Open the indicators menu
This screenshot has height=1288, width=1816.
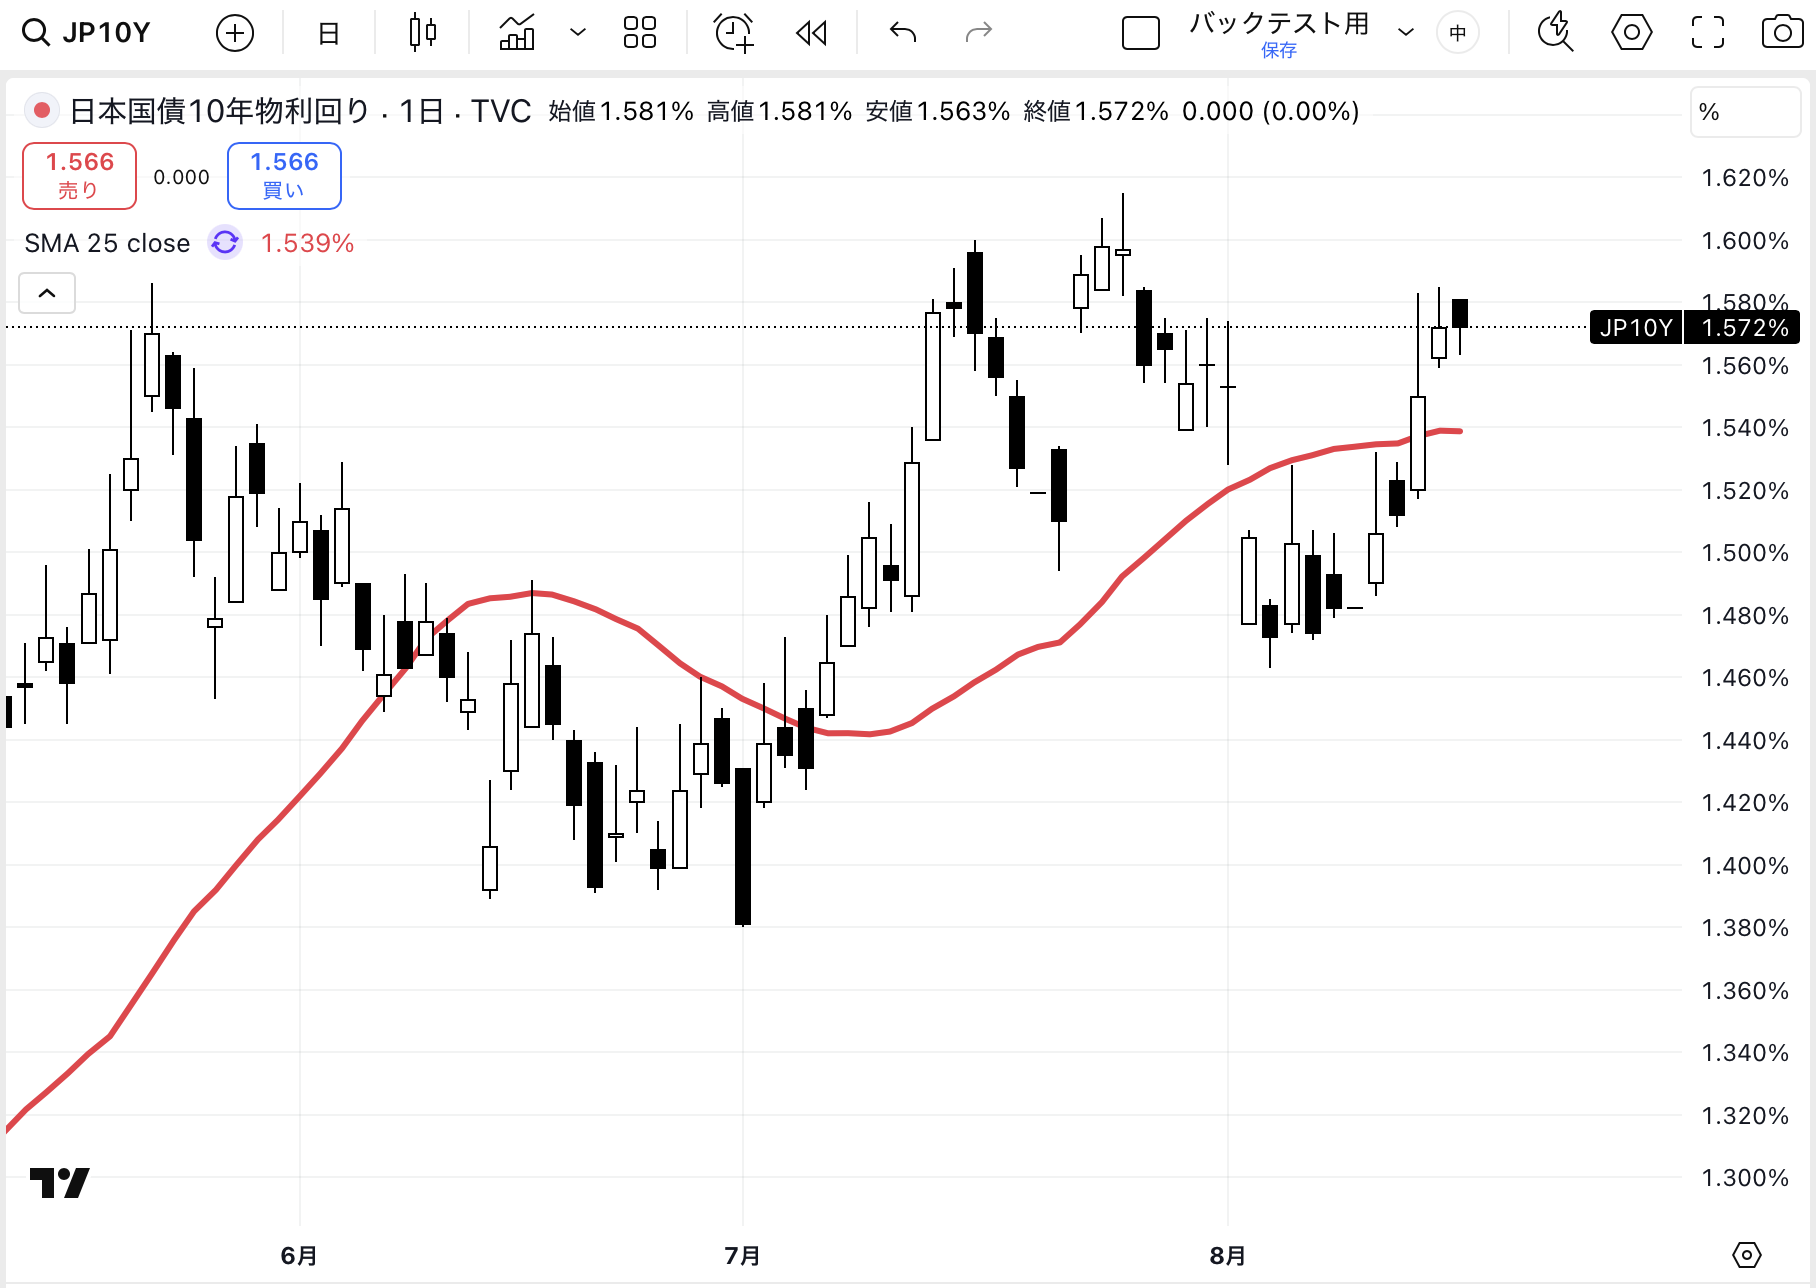point(517,33)
